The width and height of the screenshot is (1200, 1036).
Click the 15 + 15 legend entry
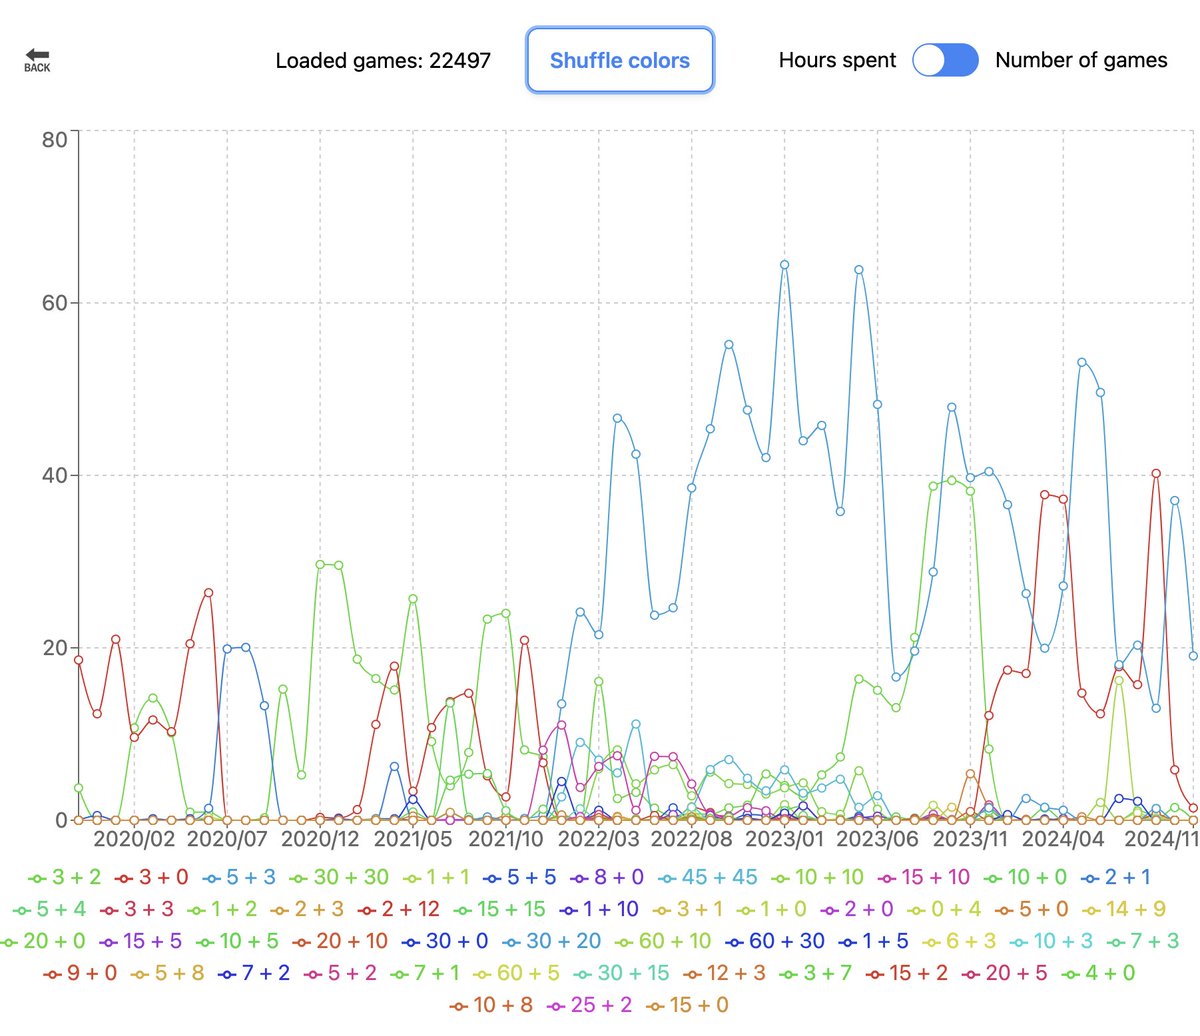click(499, 909)
